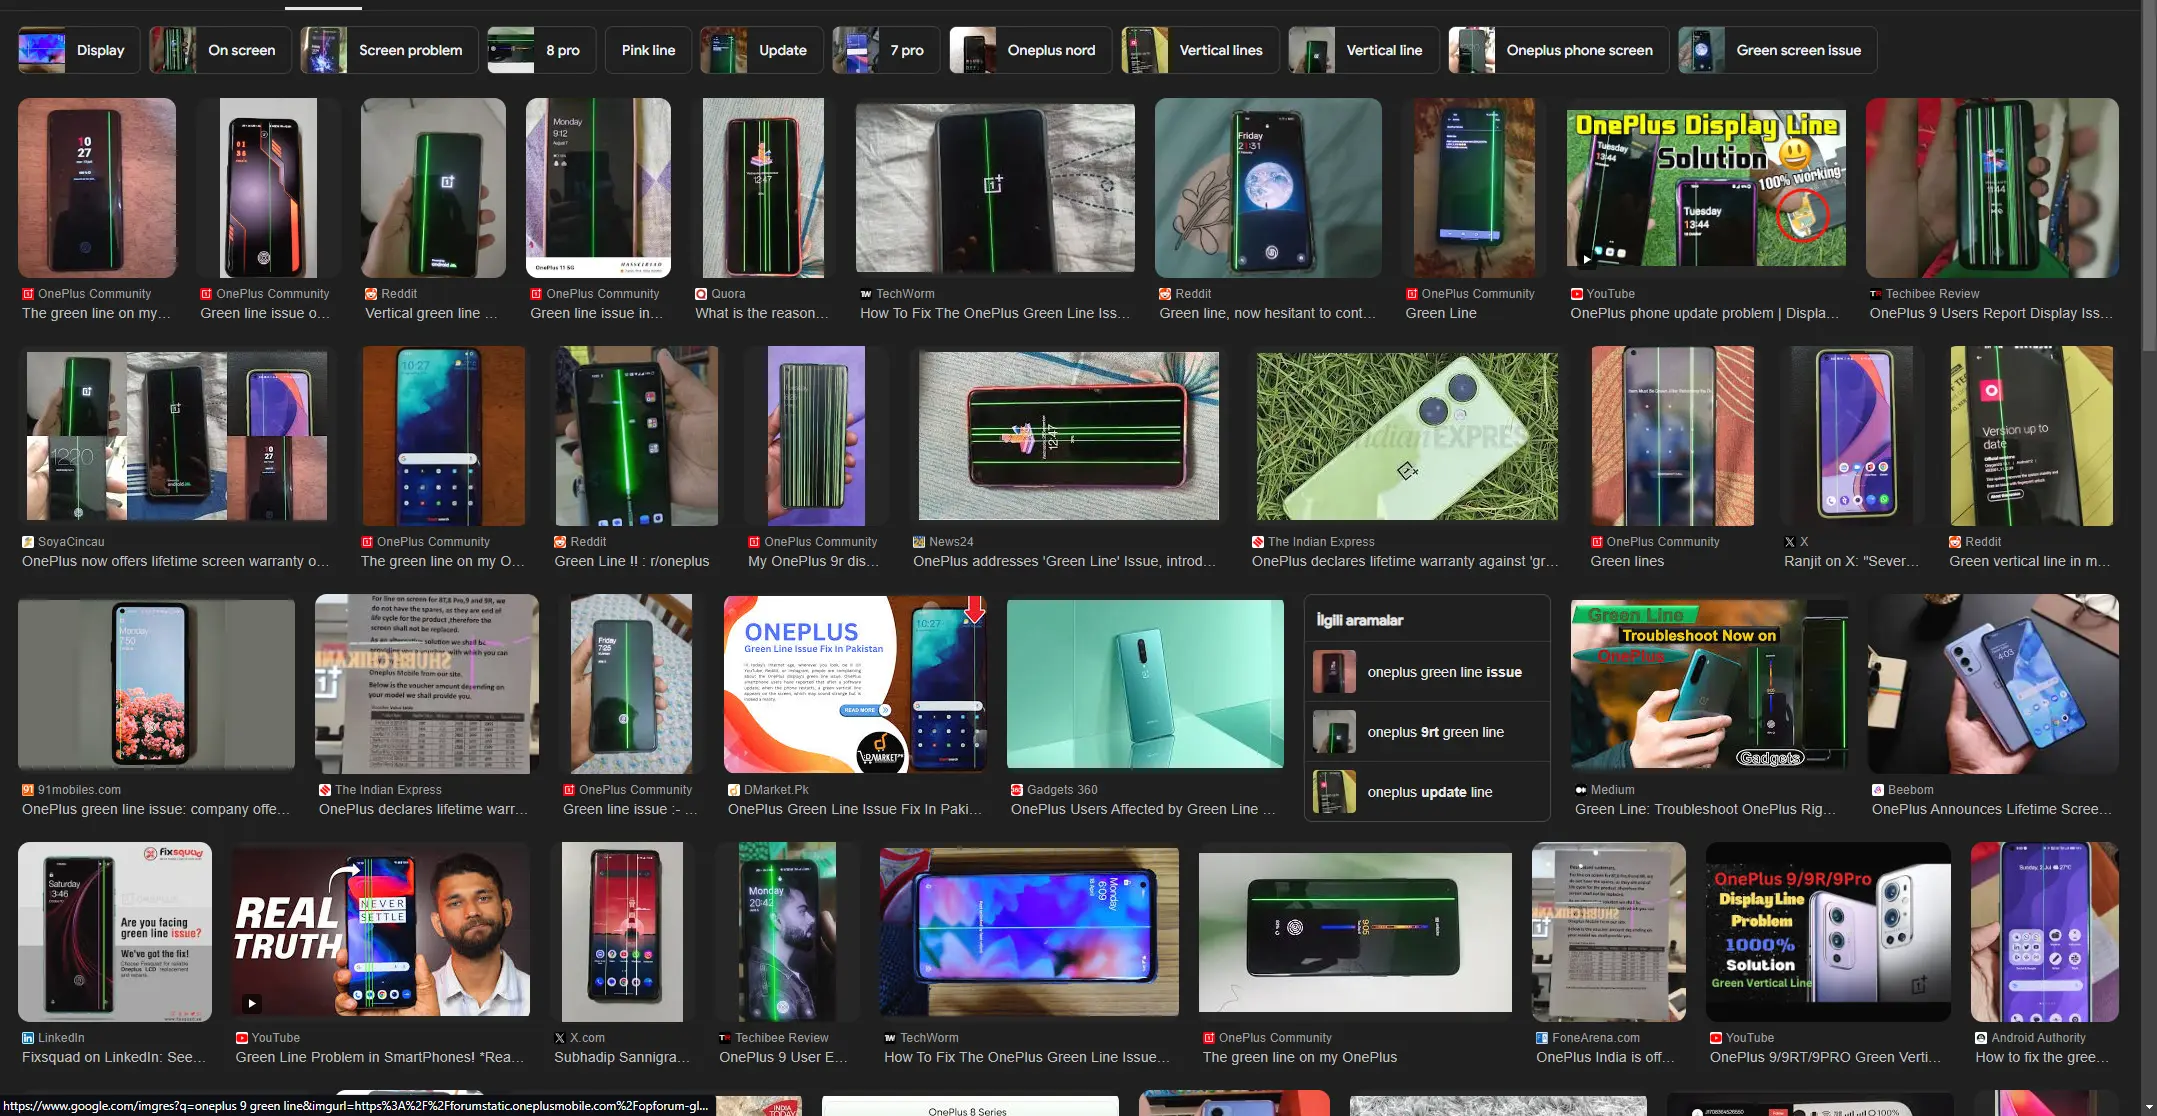Select the Update filter chip

pos(761,50)
